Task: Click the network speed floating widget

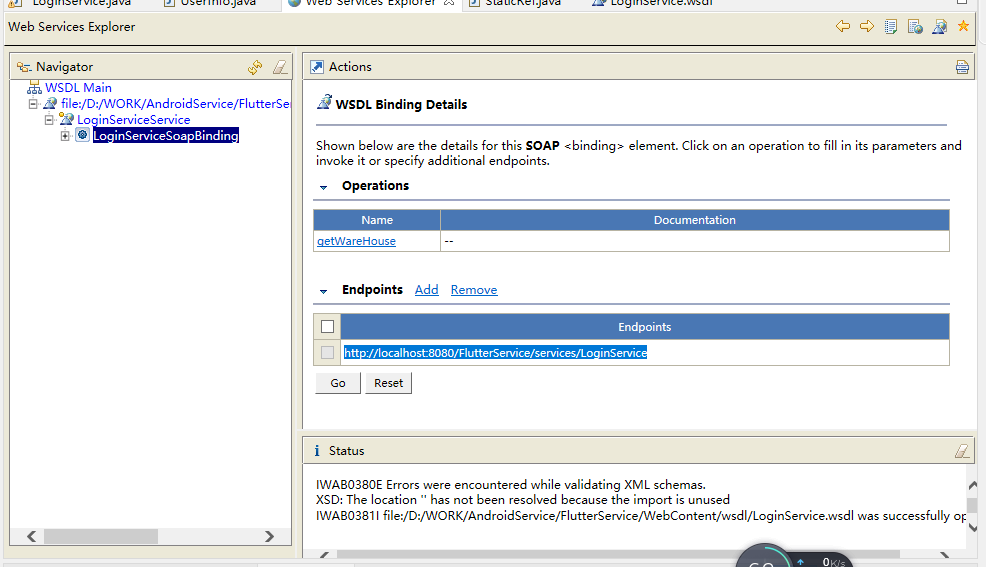Action: click(794, 556)
